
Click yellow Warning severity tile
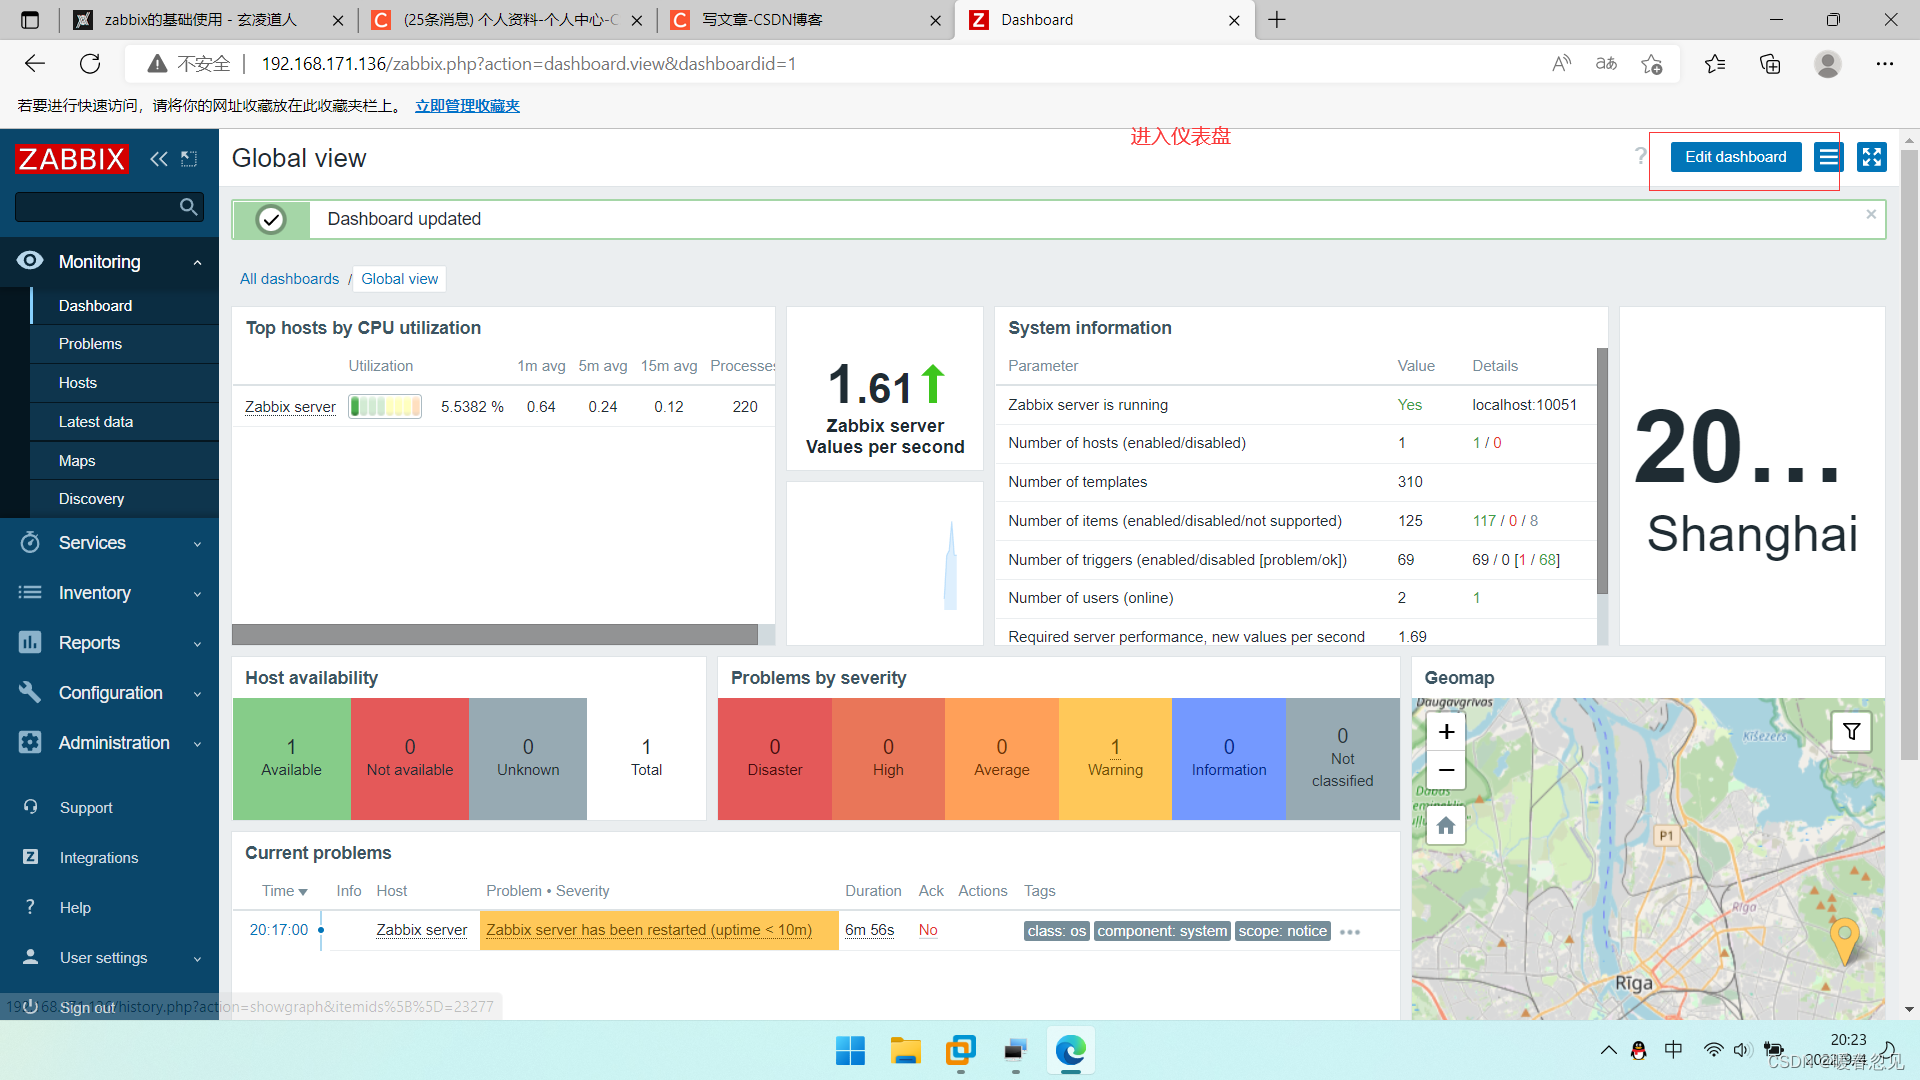pyautogui.click(x=1115, y=759)
